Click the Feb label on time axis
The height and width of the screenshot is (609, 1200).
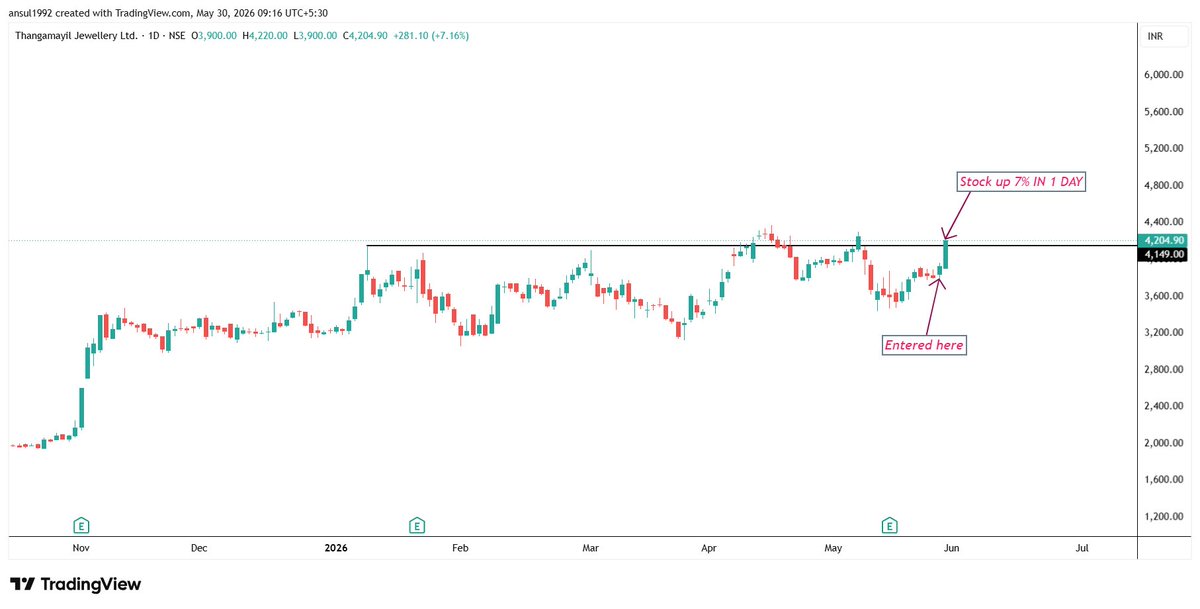(x=460, y=548)
